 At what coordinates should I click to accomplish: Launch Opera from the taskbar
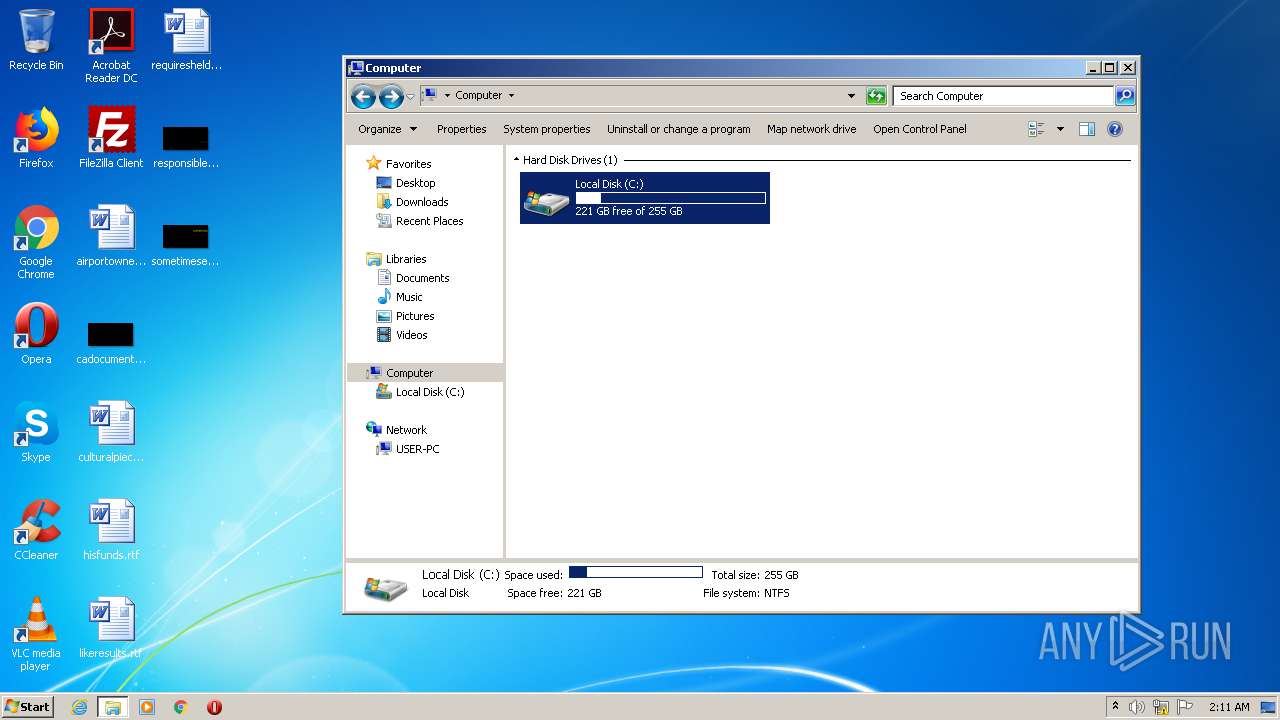(214, 707)
